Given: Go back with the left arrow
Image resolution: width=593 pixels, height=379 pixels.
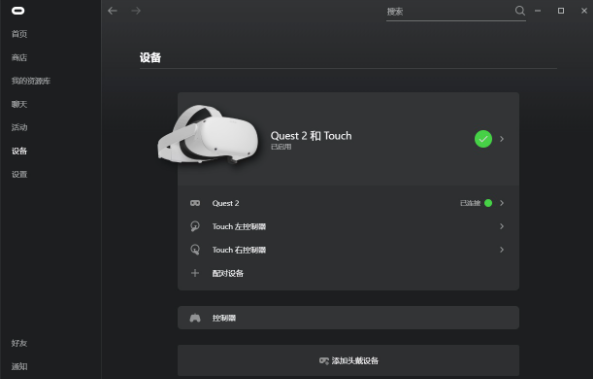Looking at the screenshot, I should point(112,11).
